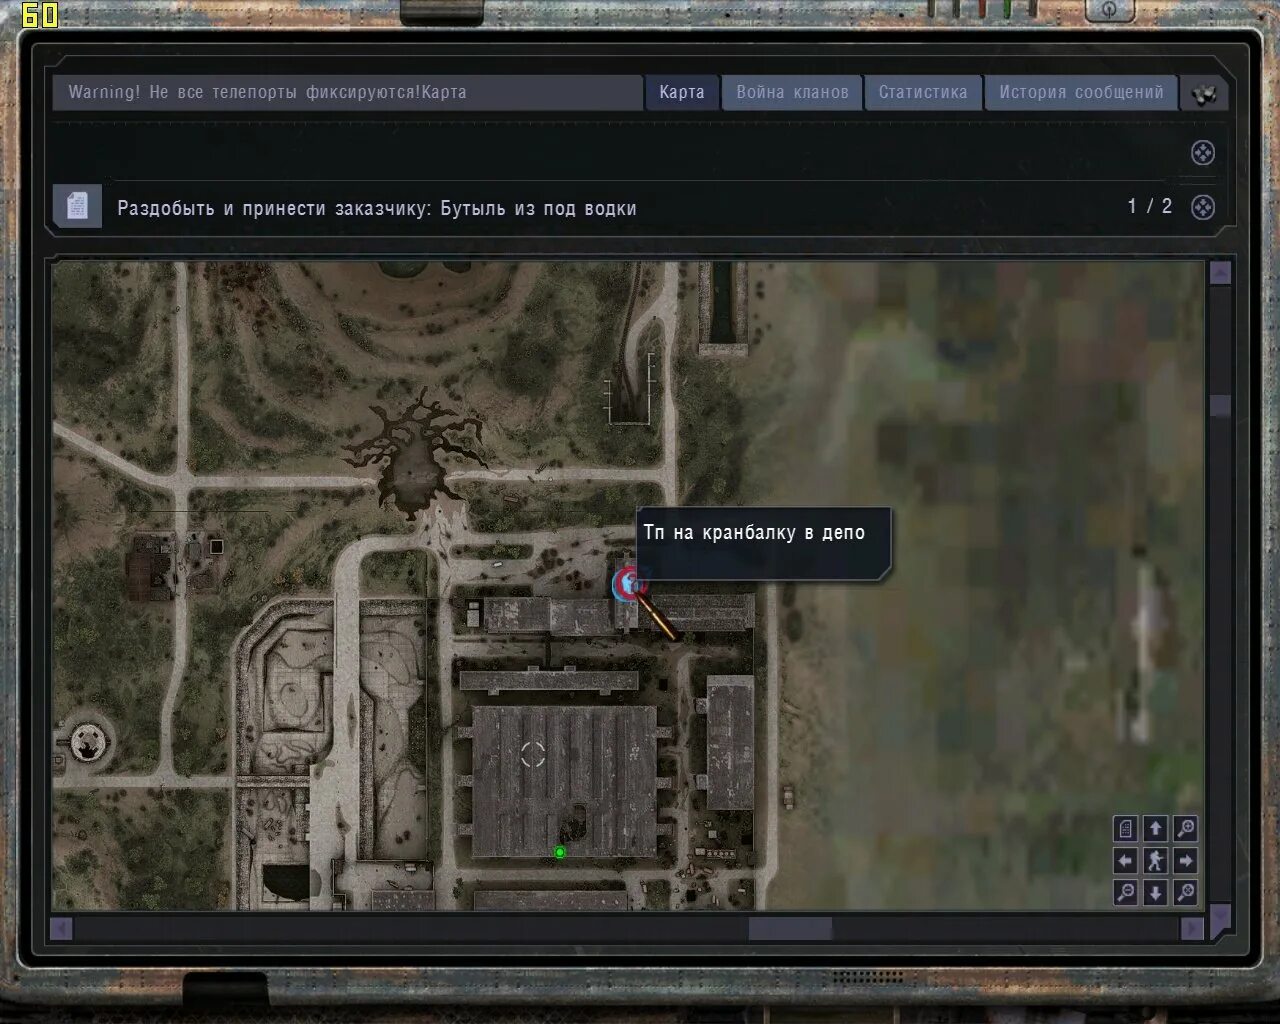Pan the map up with the arrow button

pos(1155,828)
